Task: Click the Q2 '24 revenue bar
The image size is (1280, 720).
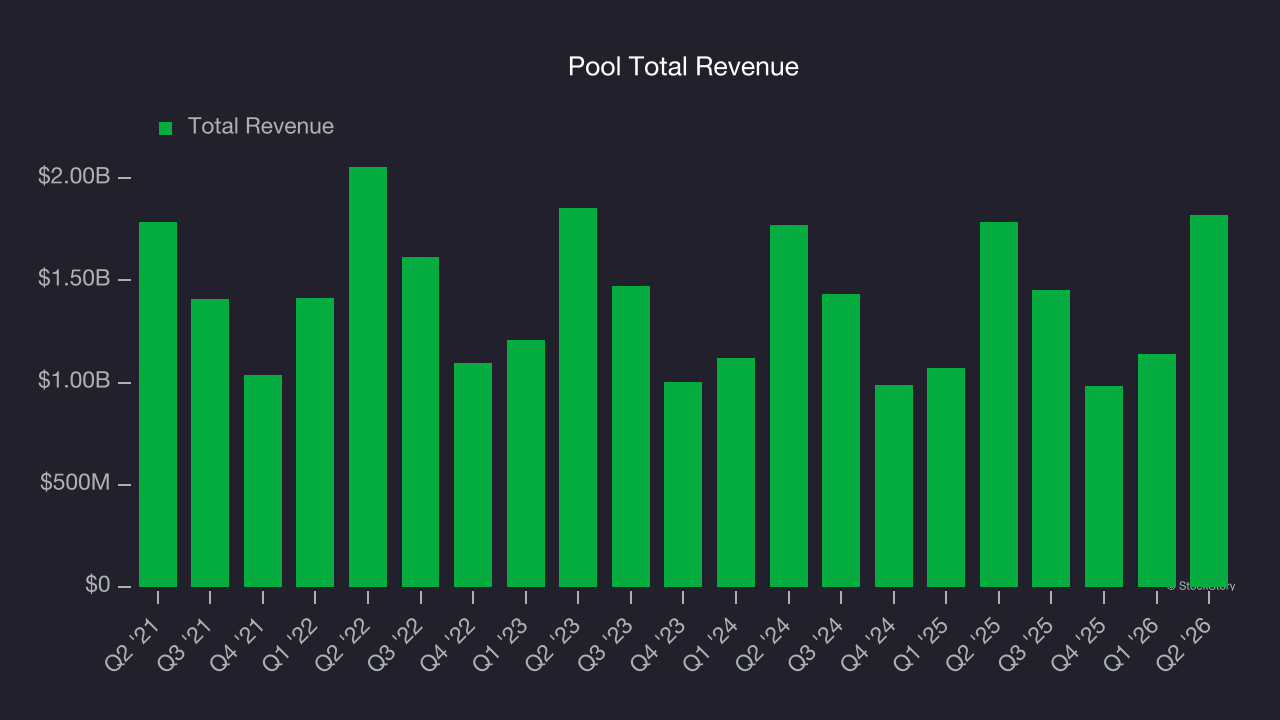Action: [x=789, y=406]
